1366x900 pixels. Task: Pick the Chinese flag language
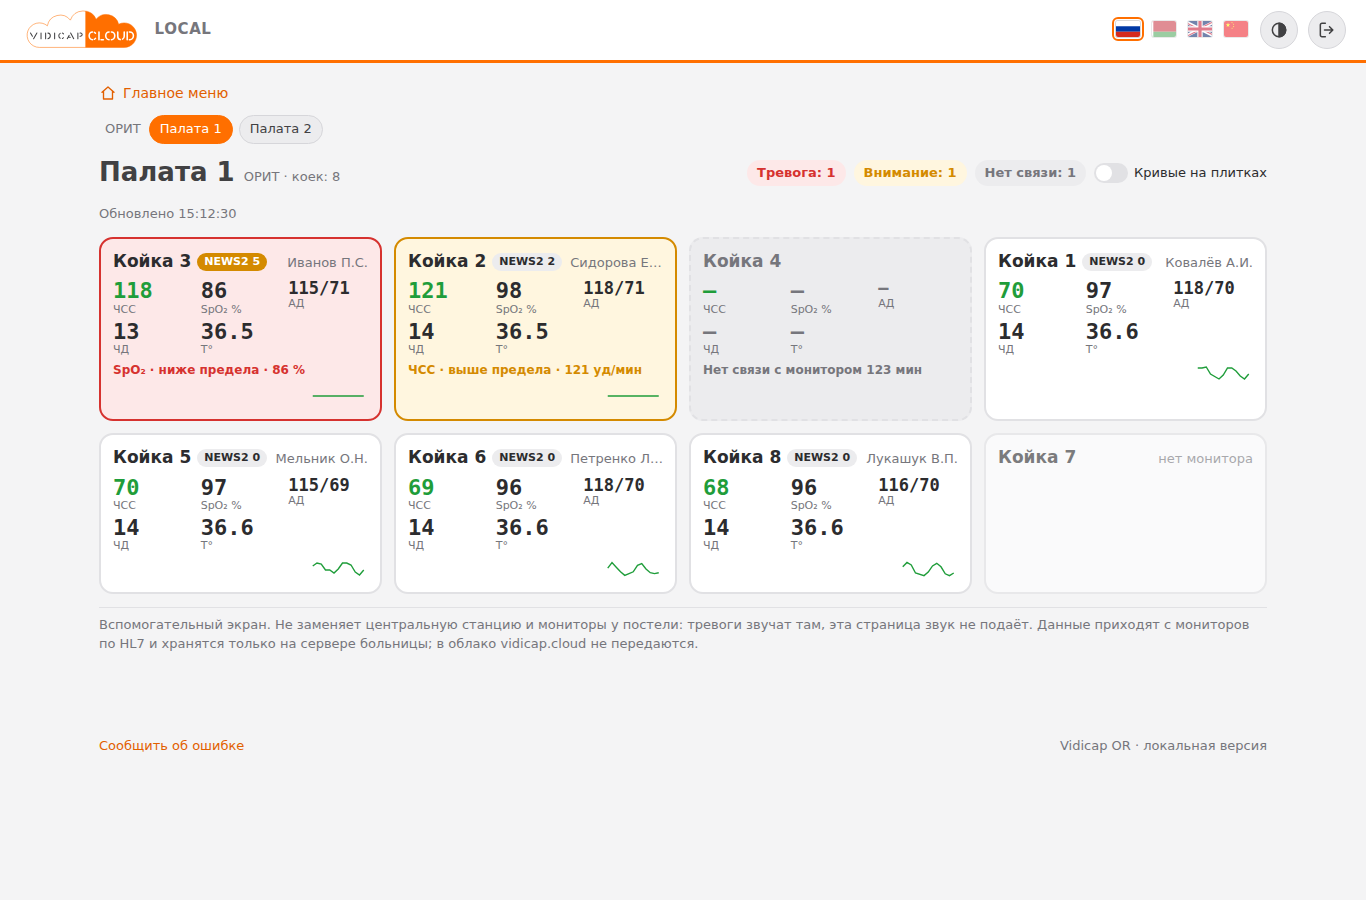pyautogui.click(x=1236, y=29)
